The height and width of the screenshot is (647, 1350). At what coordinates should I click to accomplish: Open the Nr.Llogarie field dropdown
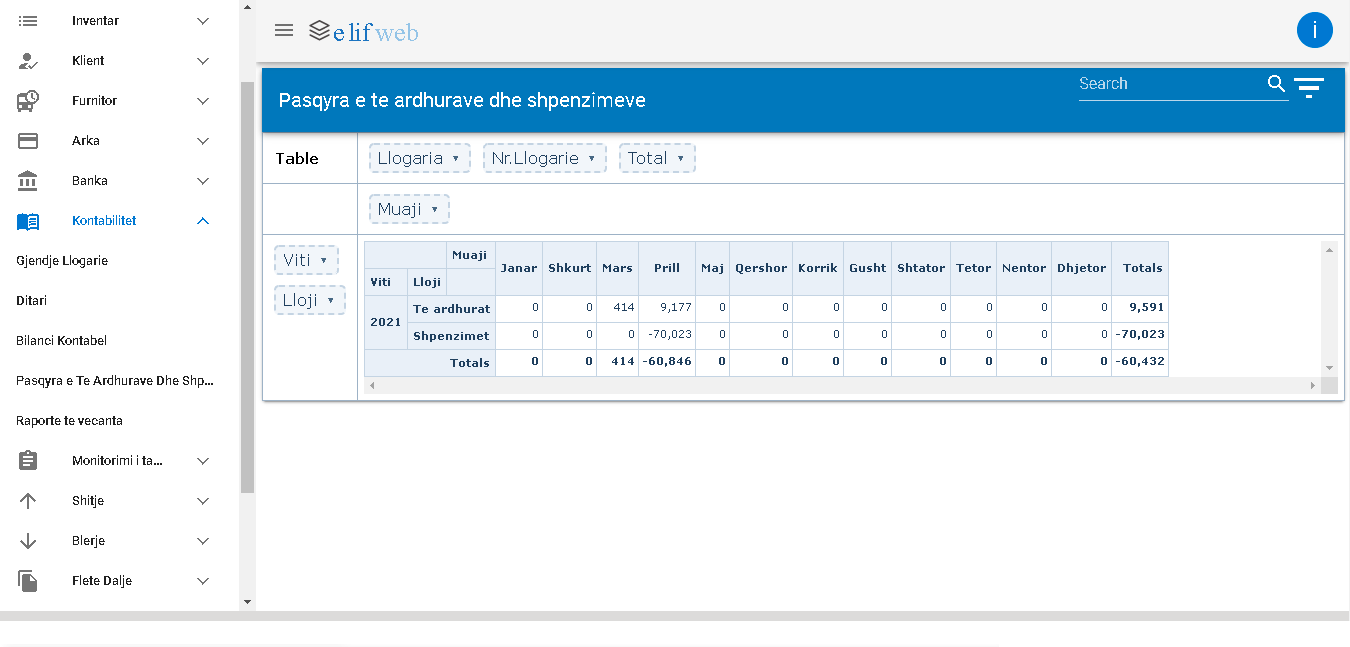click(591, 159)
